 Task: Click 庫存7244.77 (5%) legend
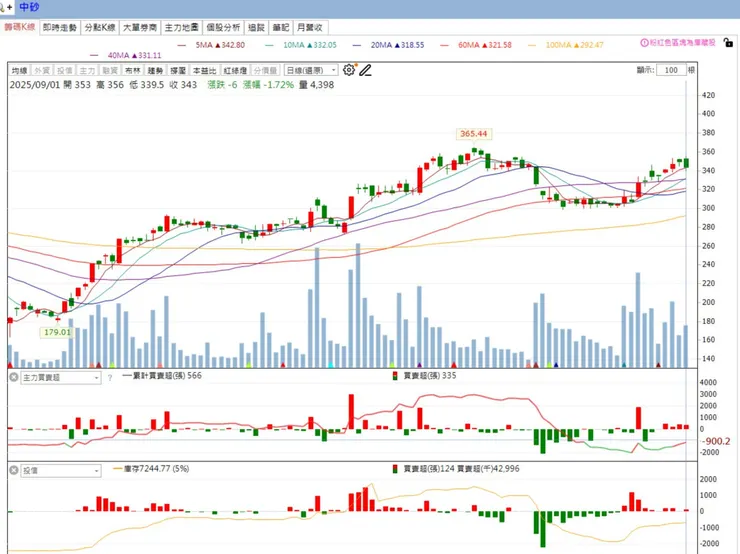coord(151,469)
